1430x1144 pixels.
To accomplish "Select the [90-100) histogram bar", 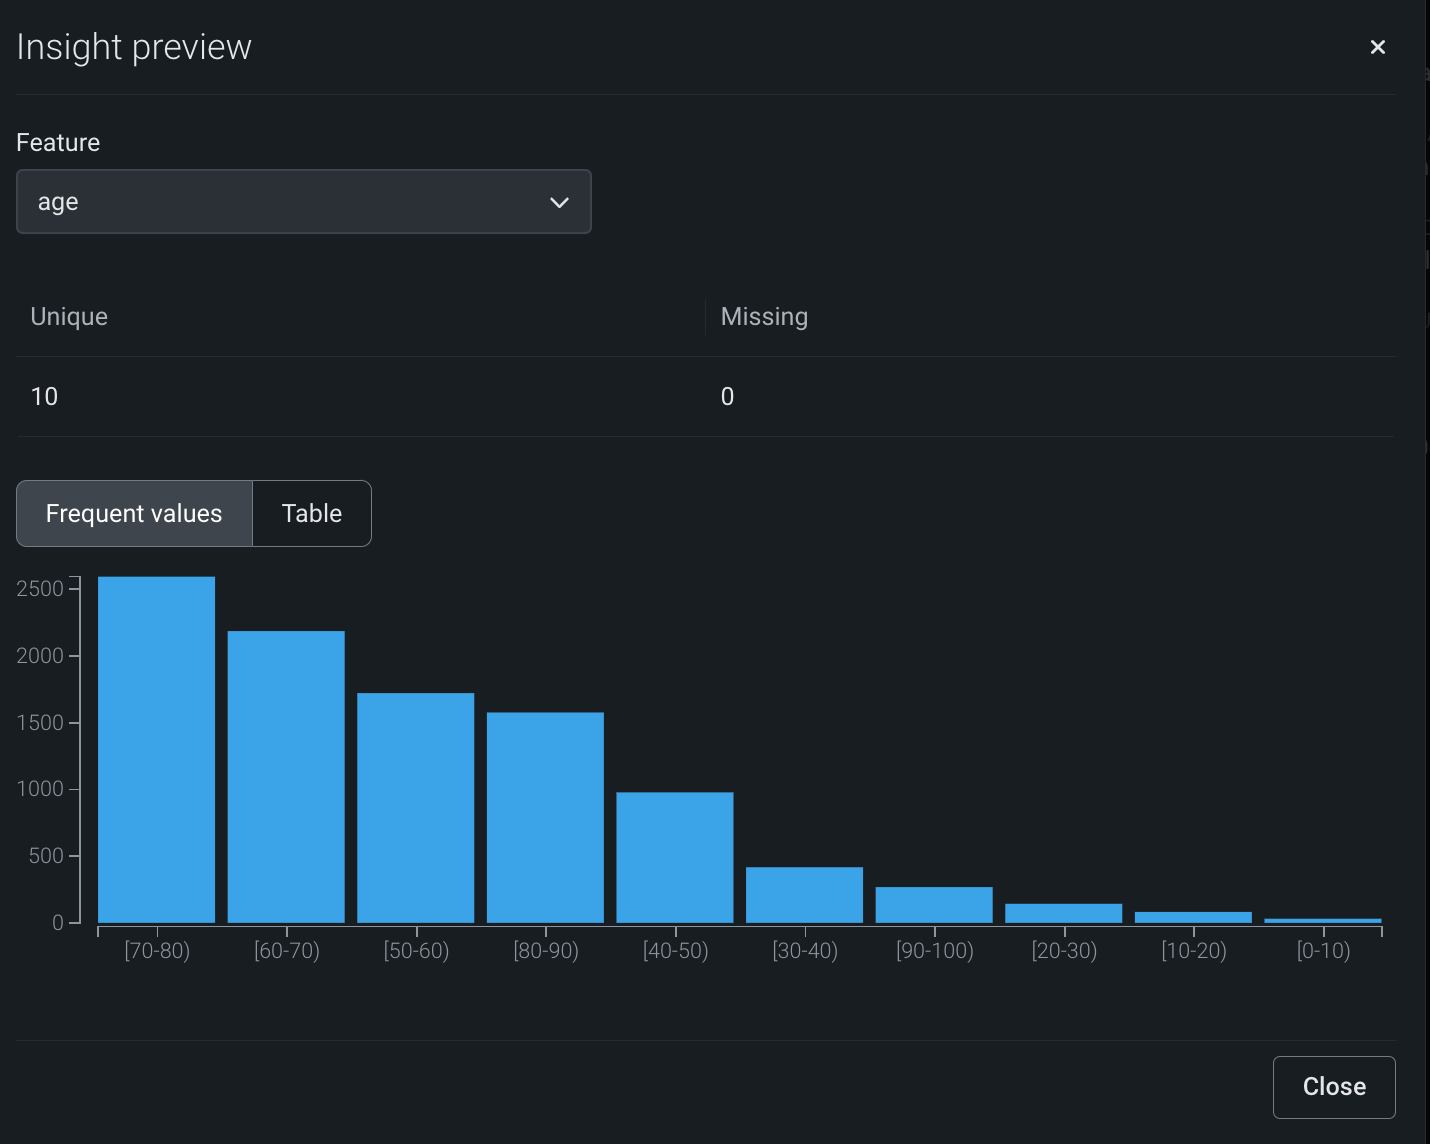I will [934, 905].
